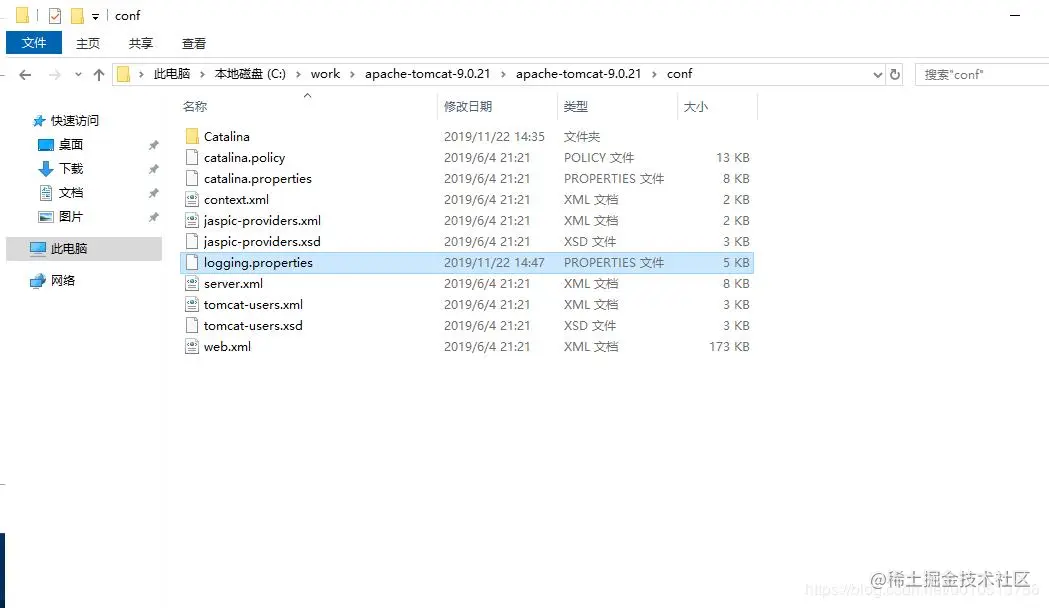
Task: Select 网络 in navigation pane
Action: (62, 281)
